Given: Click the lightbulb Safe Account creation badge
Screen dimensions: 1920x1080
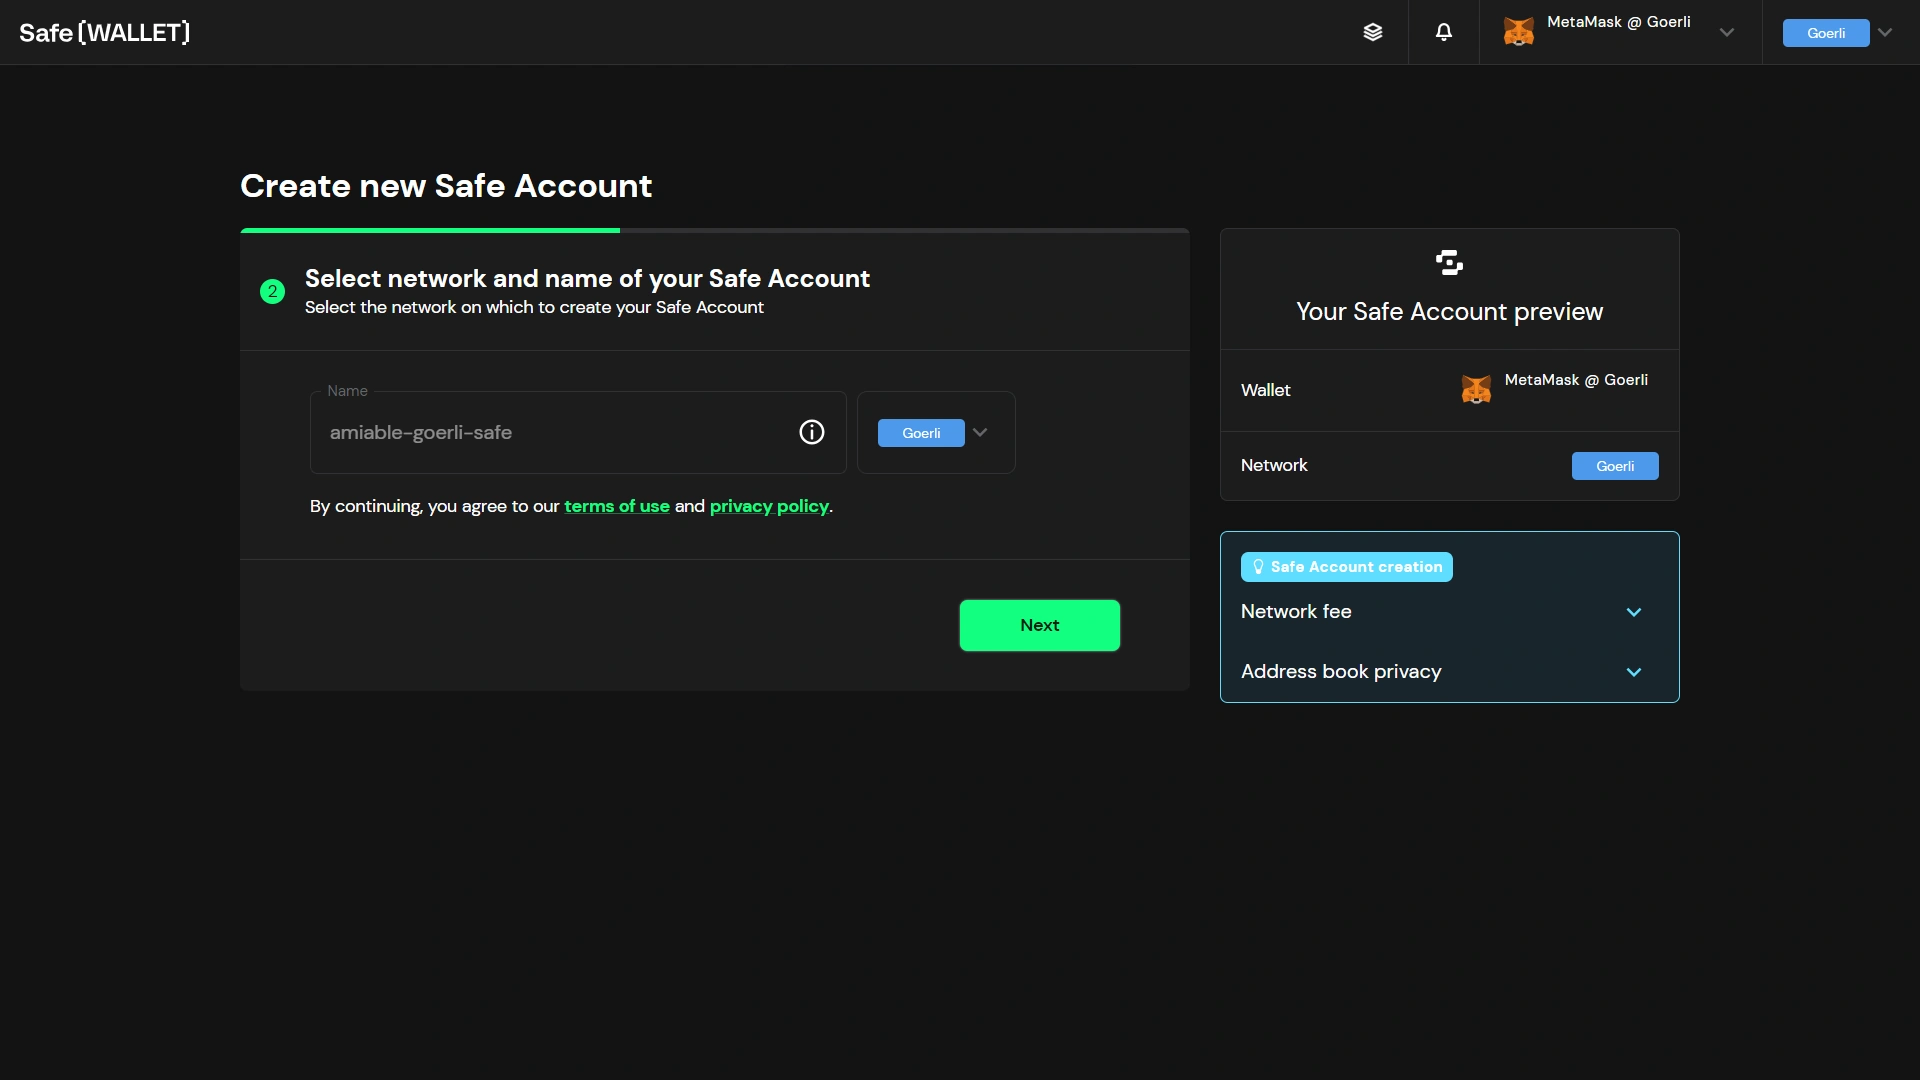Looking at the screenshot, I should point(1346,567).
